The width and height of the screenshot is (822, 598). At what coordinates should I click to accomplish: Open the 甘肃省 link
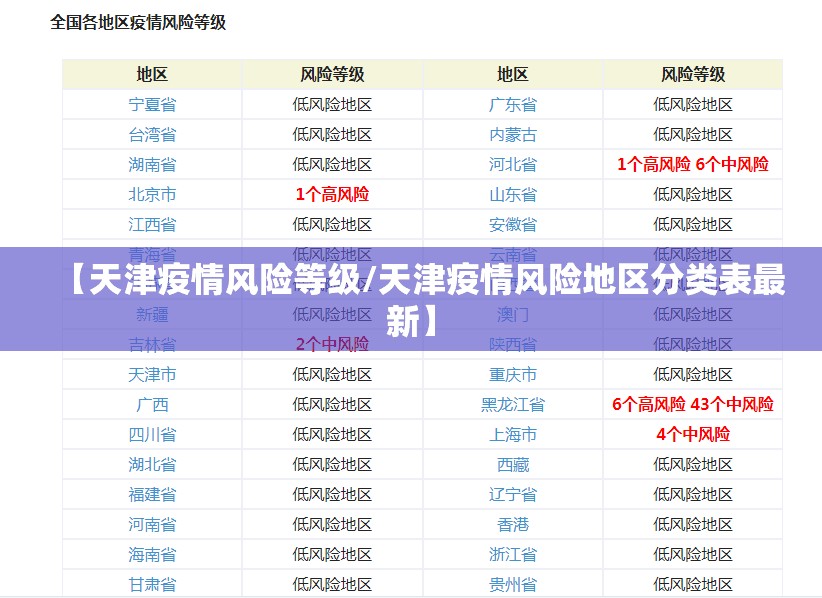(x=152, y=584)
